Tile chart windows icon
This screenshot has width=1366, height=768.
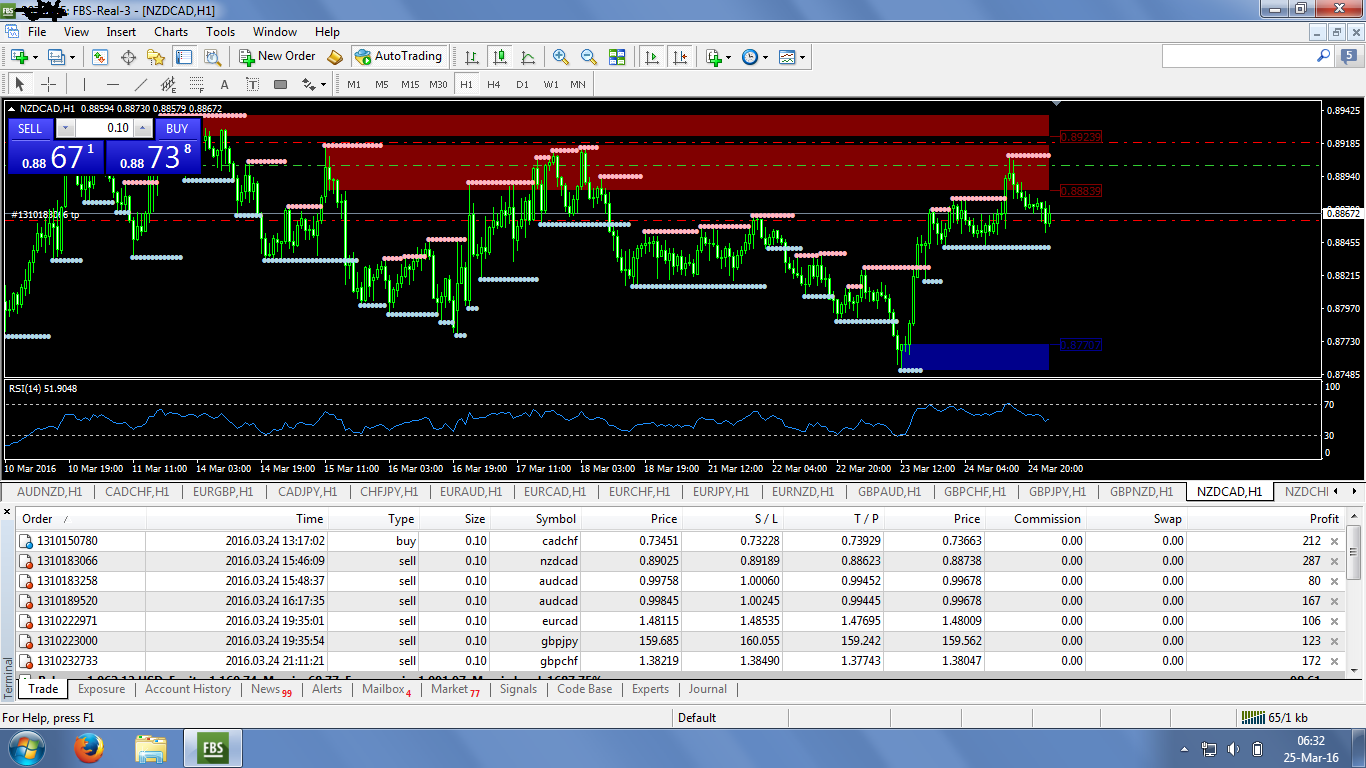(617, 57)
